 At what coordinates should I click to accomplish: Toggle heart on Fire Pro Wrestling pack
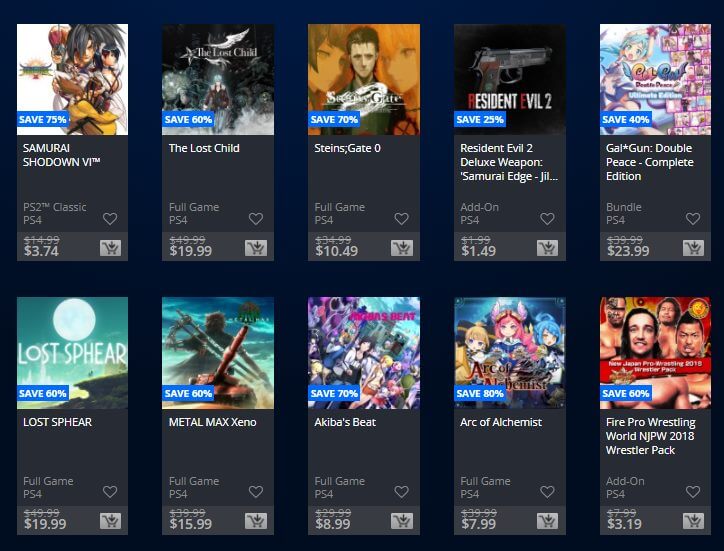click(x=693, y=492)
